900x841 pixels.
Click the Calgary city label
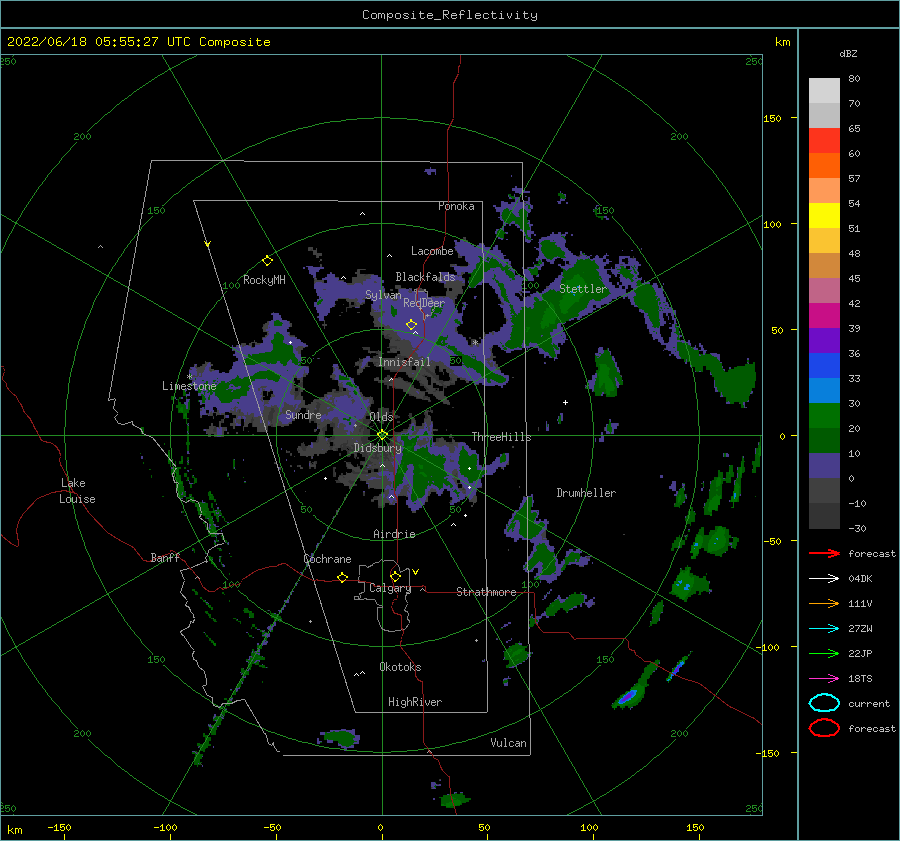click(x=390, y=588)
